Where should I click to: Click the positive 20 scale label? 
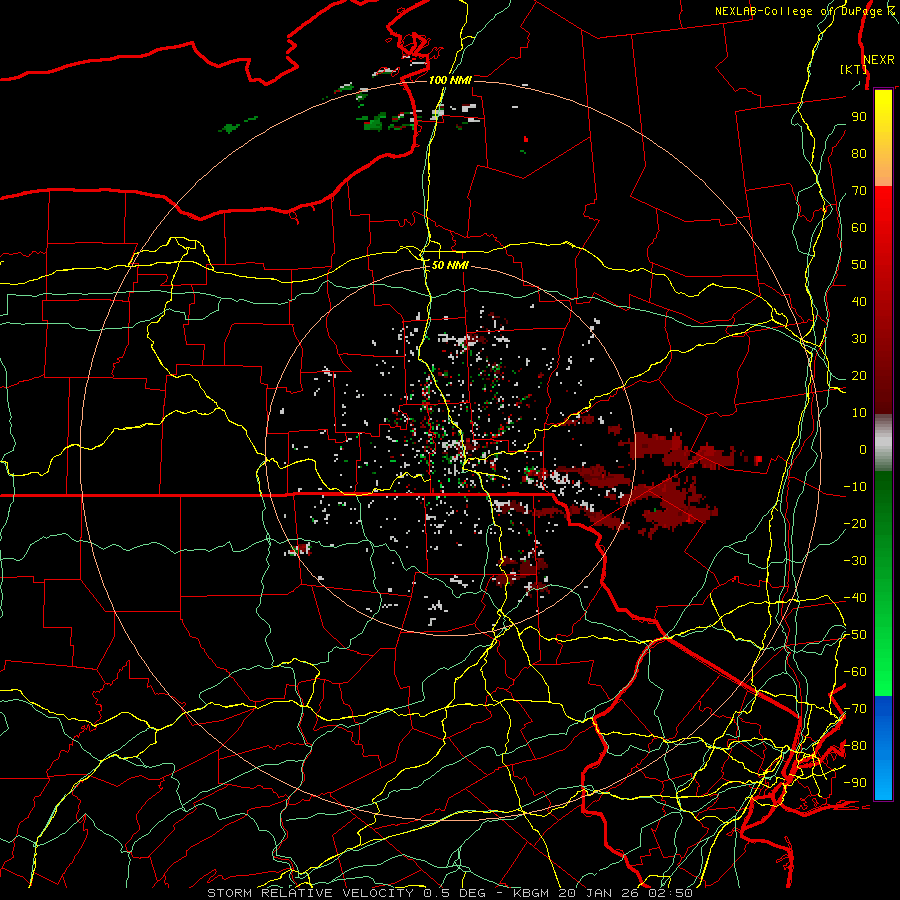click(x=859, y=375)
